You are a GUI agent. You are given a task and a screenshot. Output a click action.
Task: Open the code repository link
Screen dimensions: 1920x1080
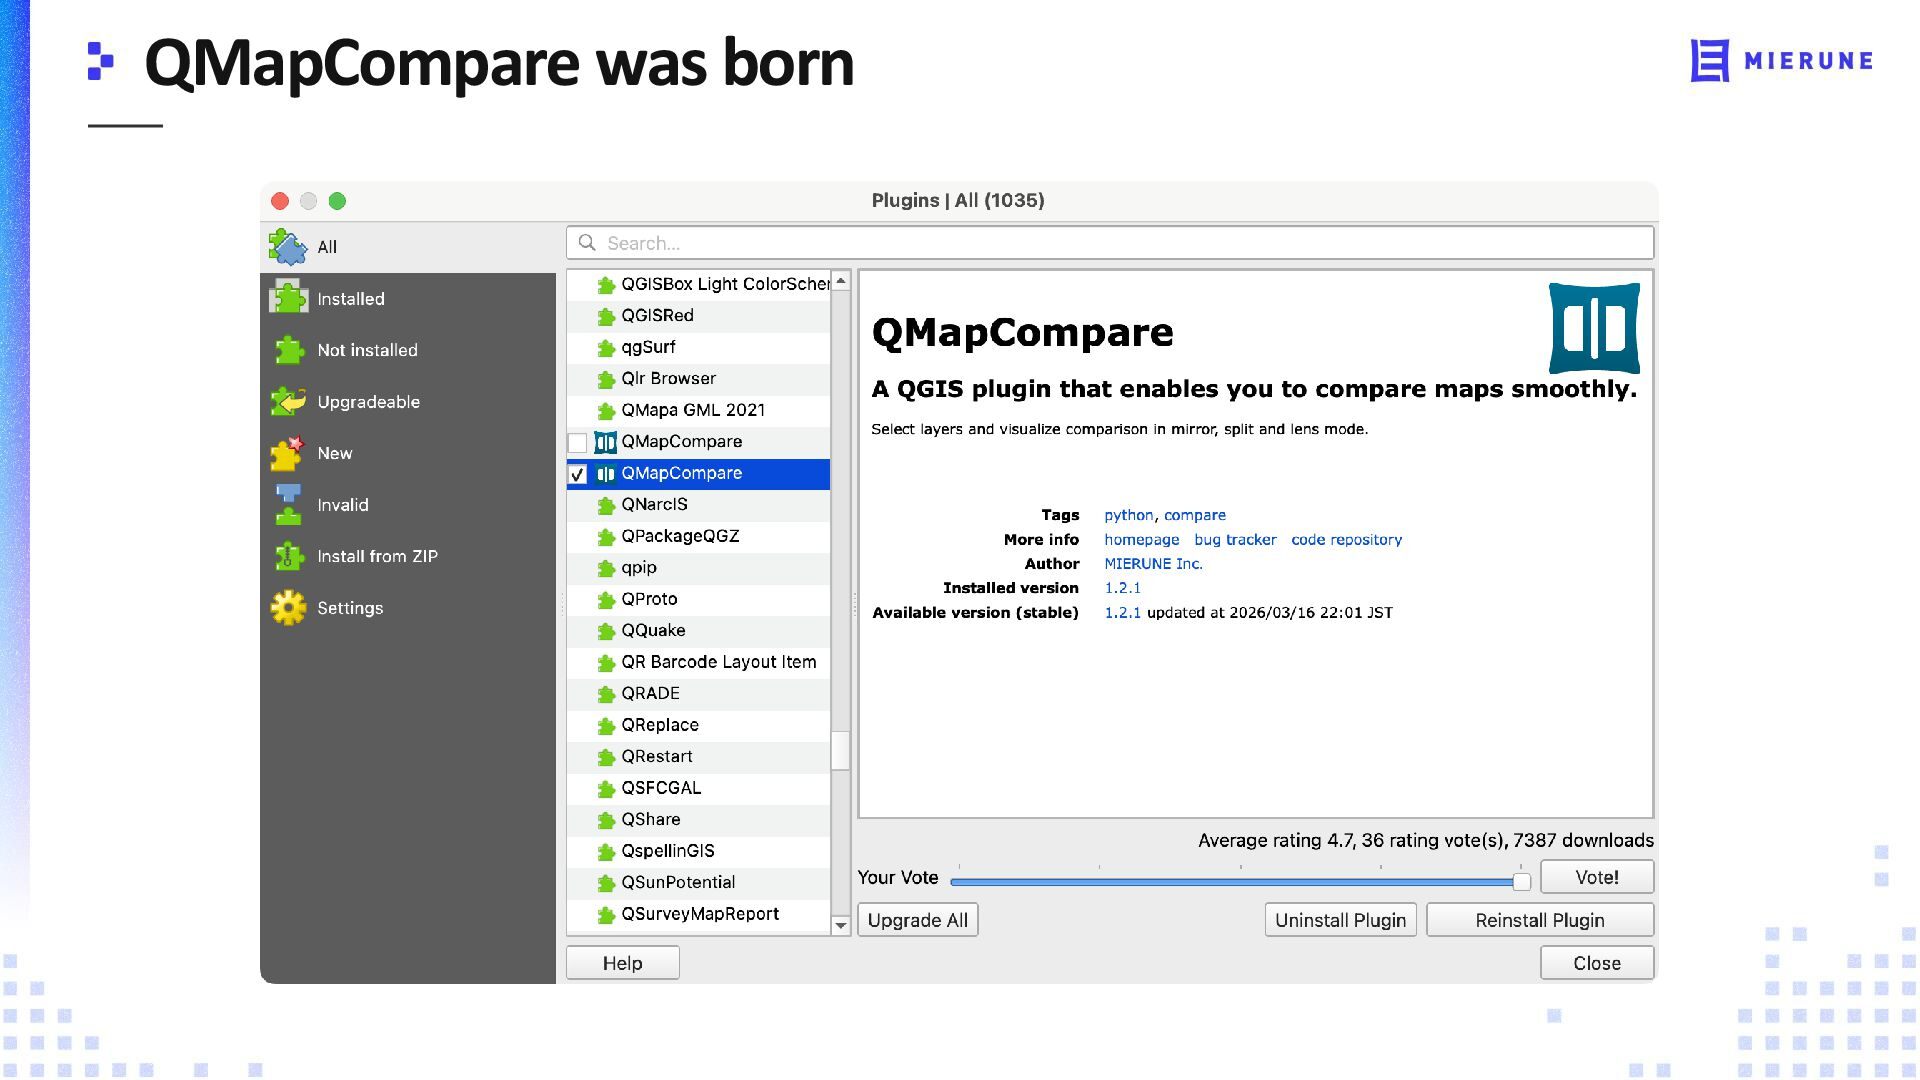tap(1346, 539)
